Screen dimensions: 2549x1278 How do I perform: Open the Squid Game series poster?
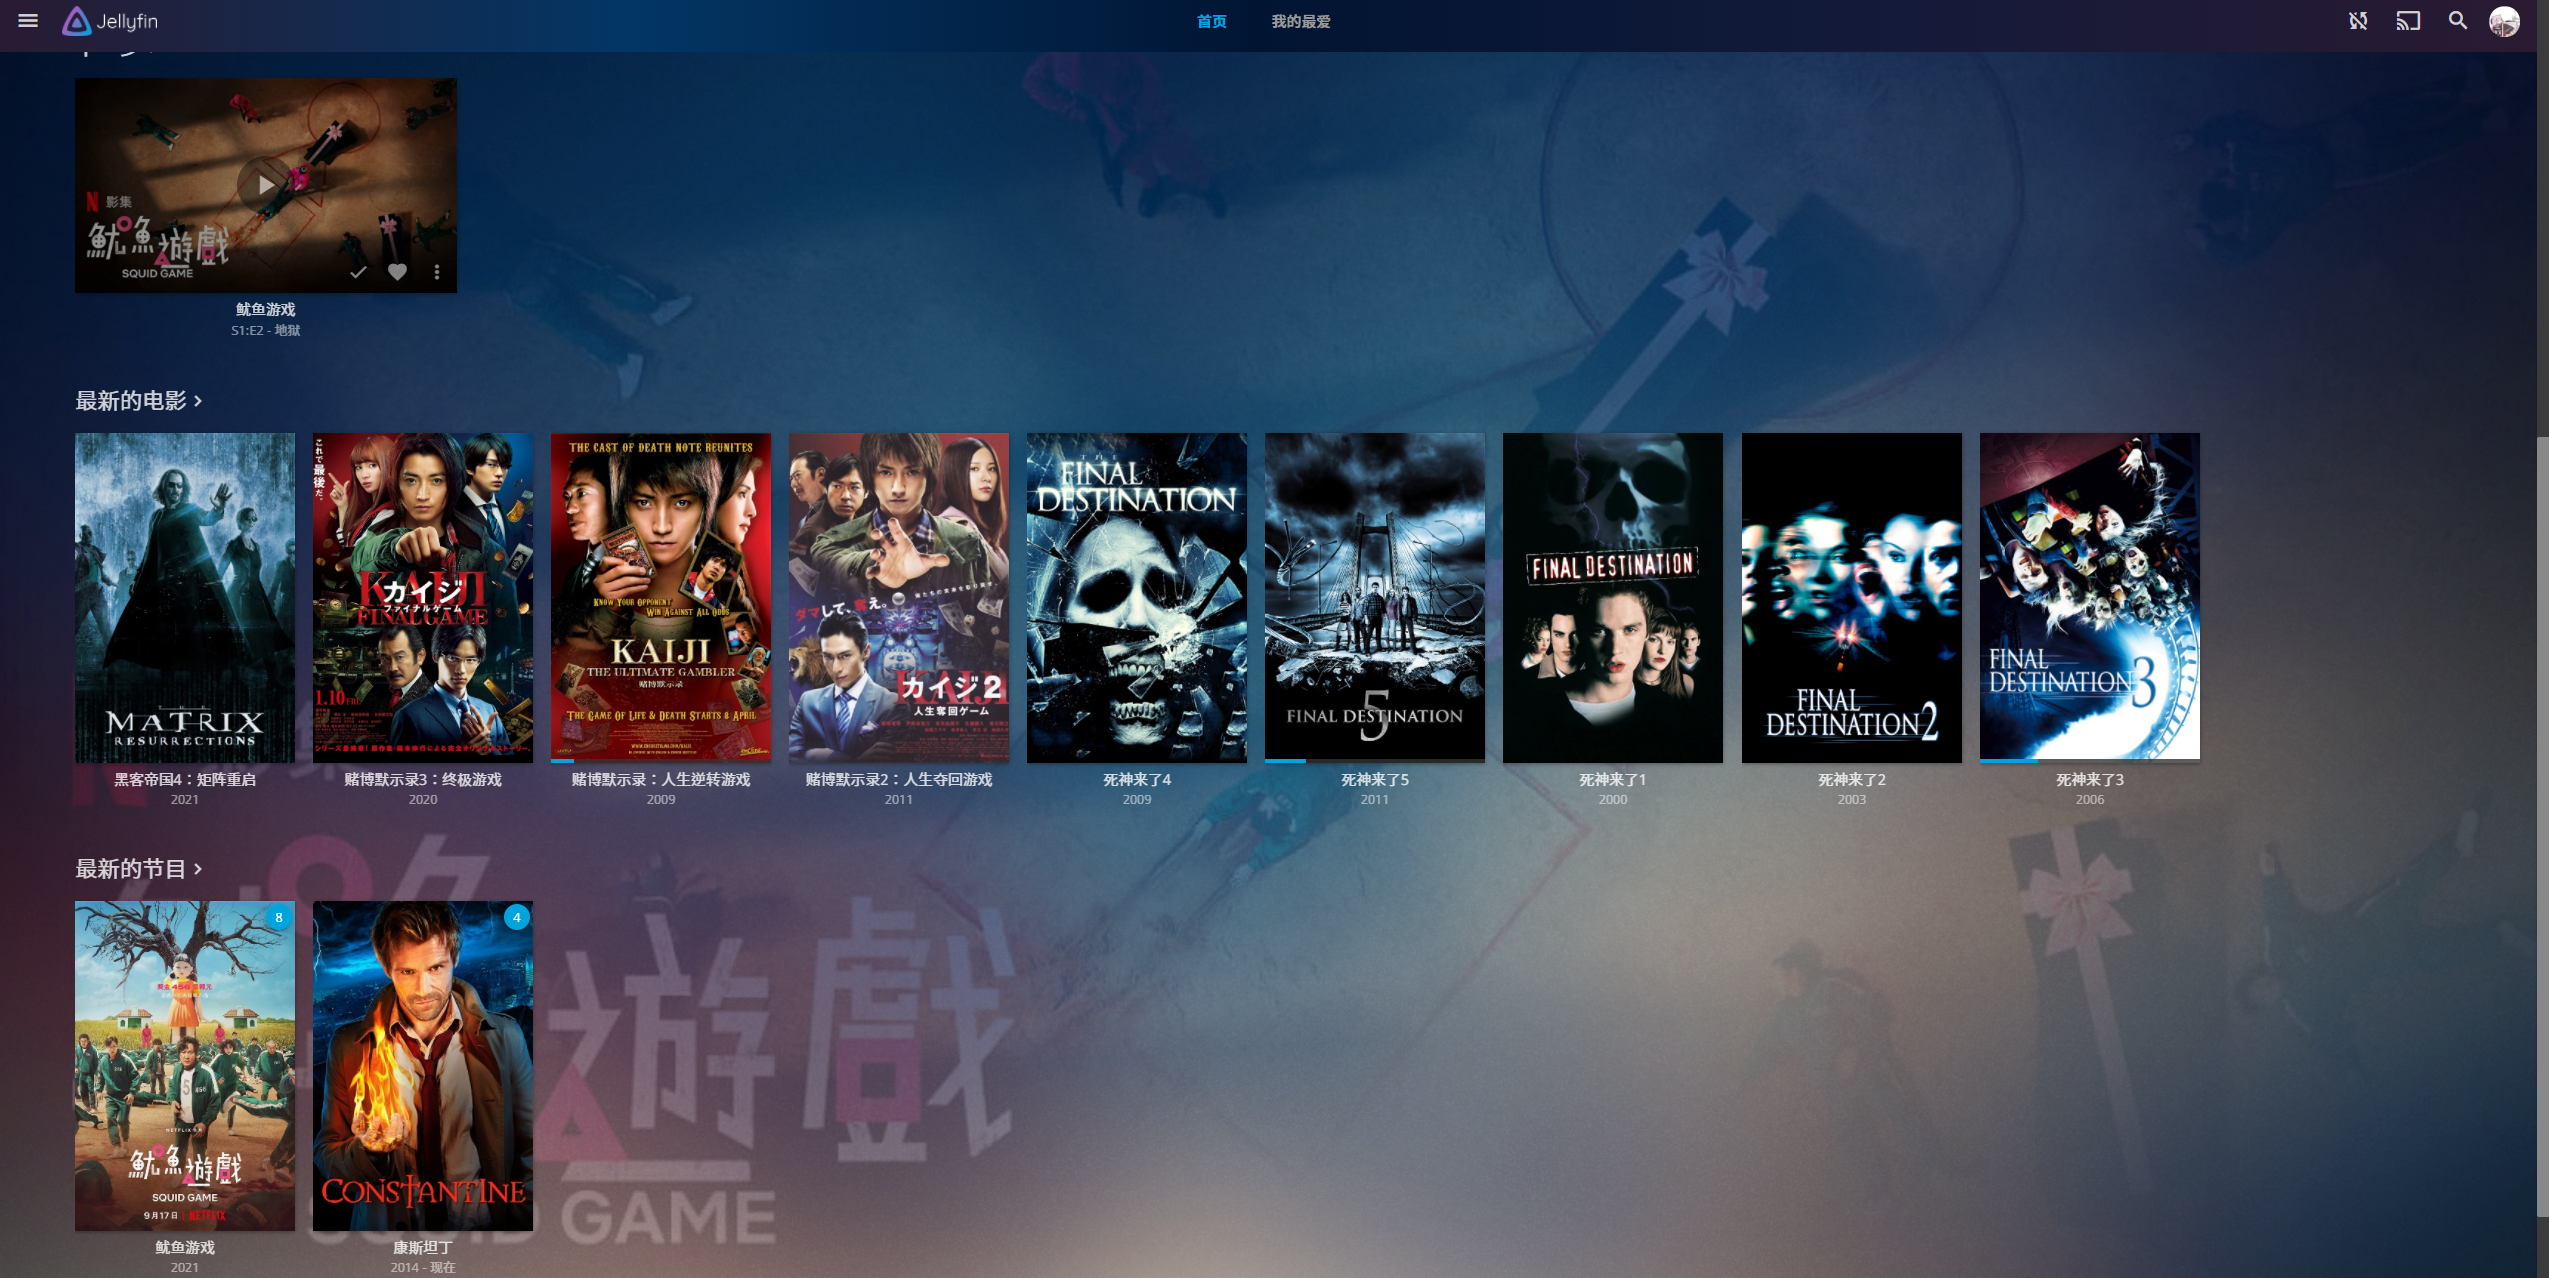(185, 1065)
